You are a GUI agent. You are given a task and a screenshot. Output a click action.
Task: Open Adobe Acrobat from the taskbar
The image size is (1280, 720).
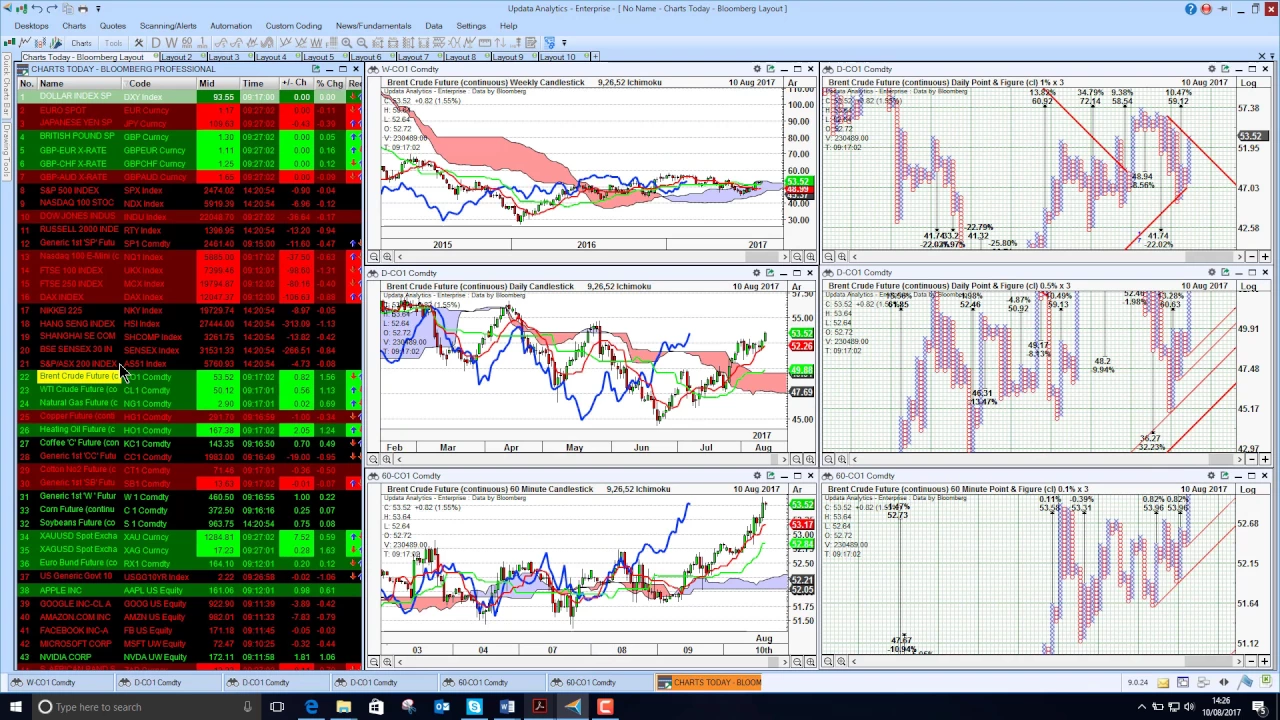click(540, 707)
